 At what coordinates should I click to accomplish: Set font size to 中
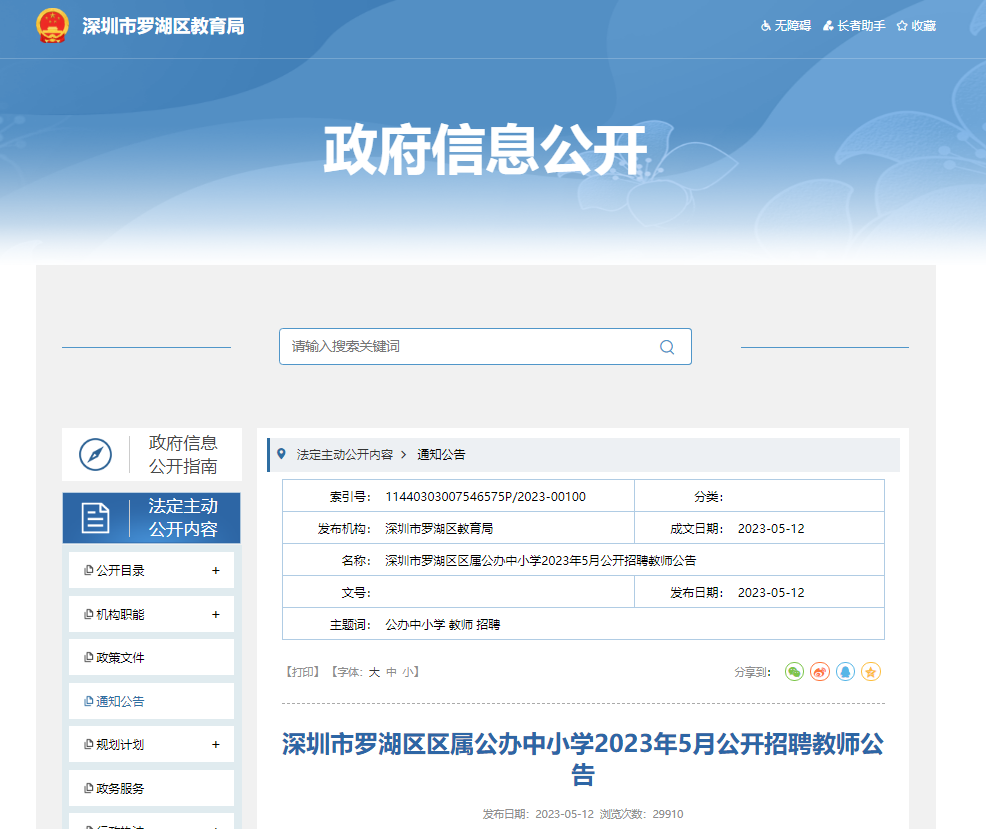pos(391,672)
